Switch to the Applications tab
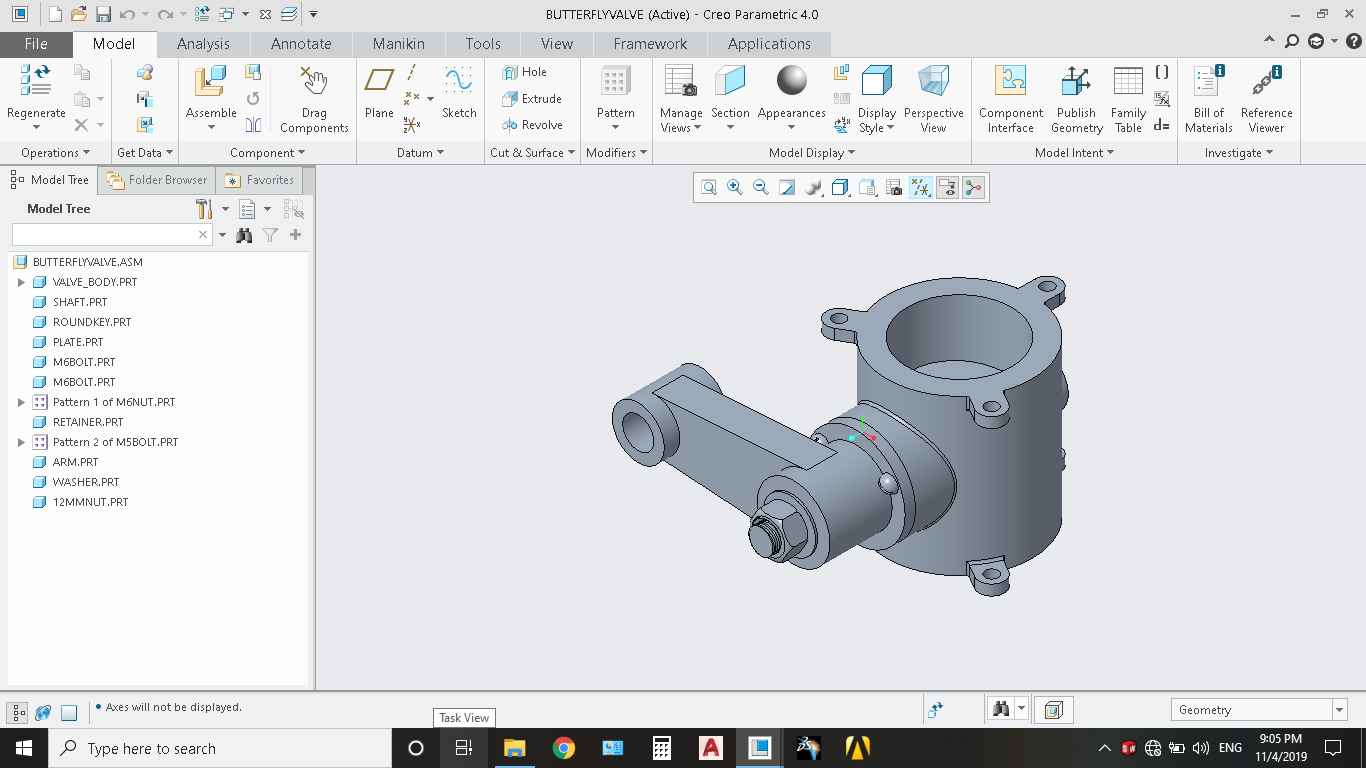Image resolution: width=1366 pixels, height=768 pixels. point(769,44)
